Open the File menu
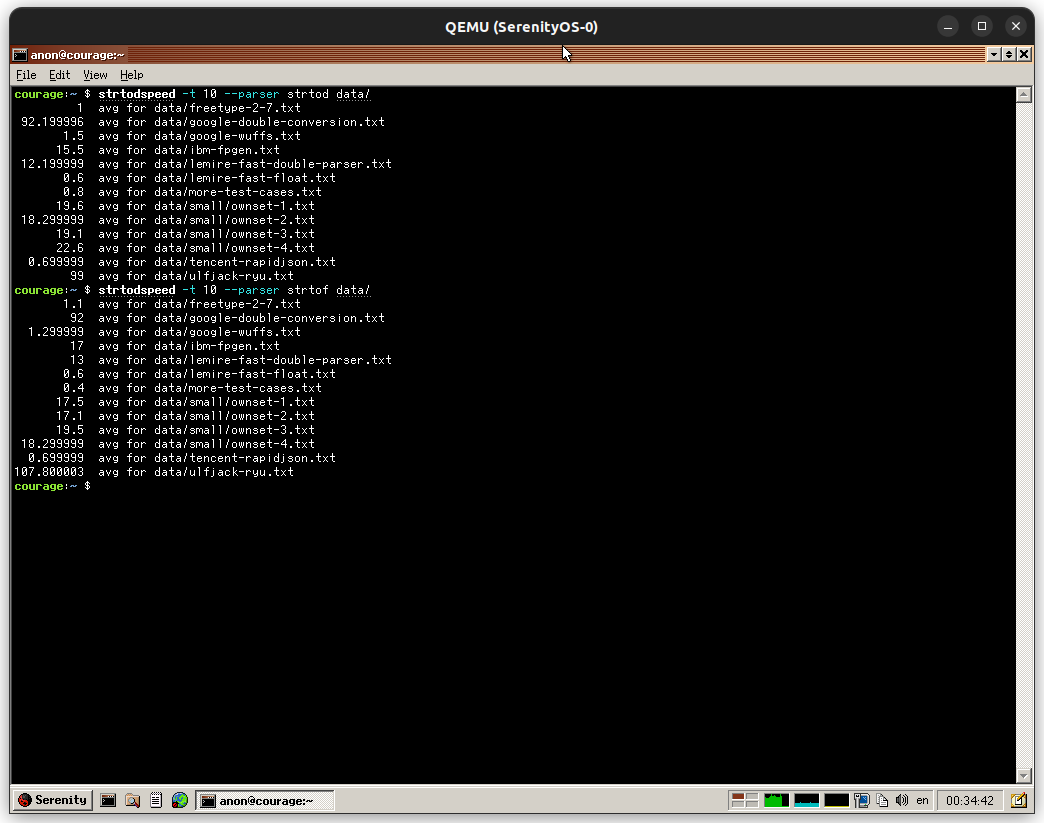 (x=25, y=74)
